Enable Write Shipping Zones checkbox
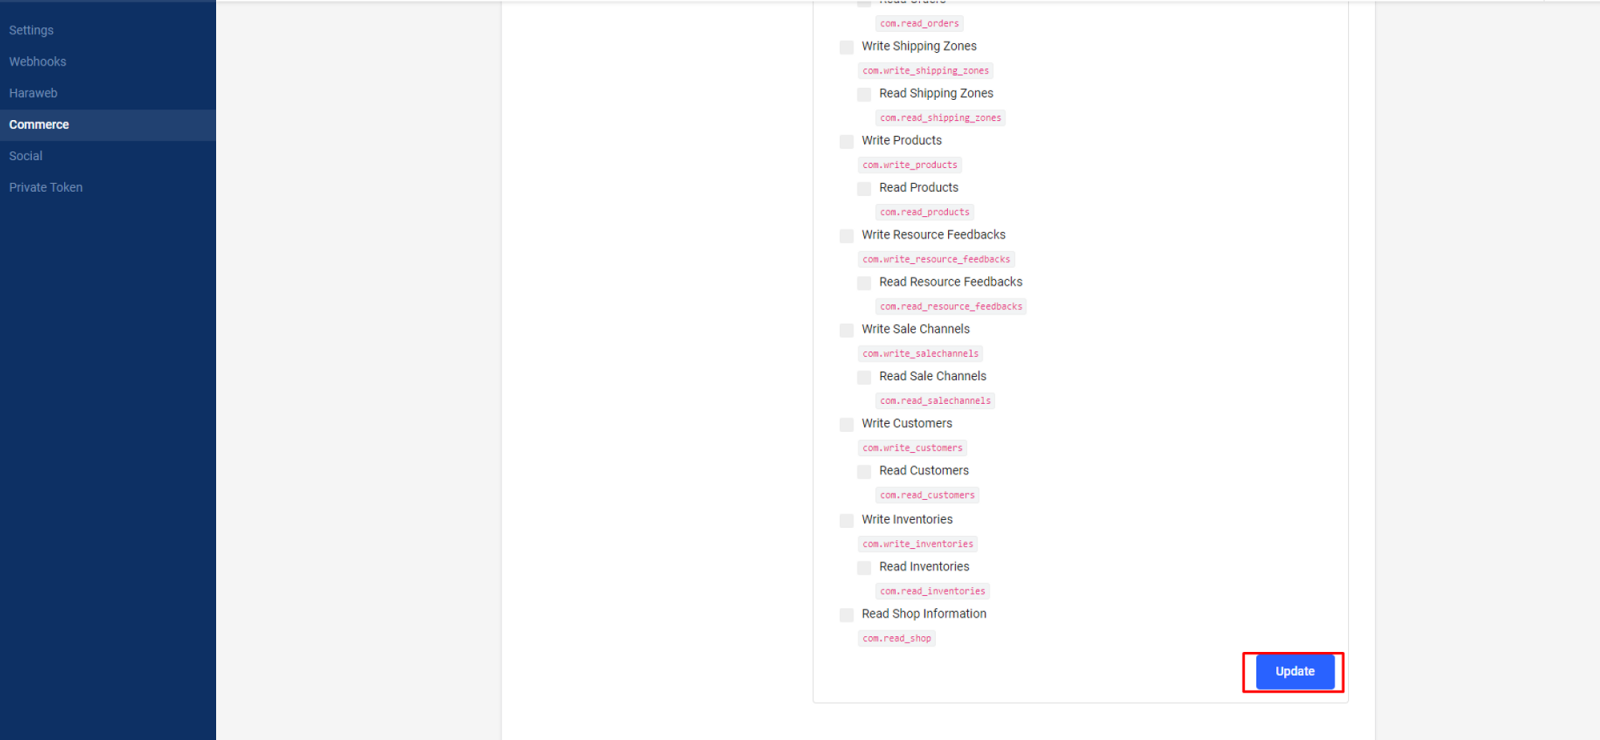Image resolution: width=1600 pixels, height=740 pixels. tap(847, 47)
